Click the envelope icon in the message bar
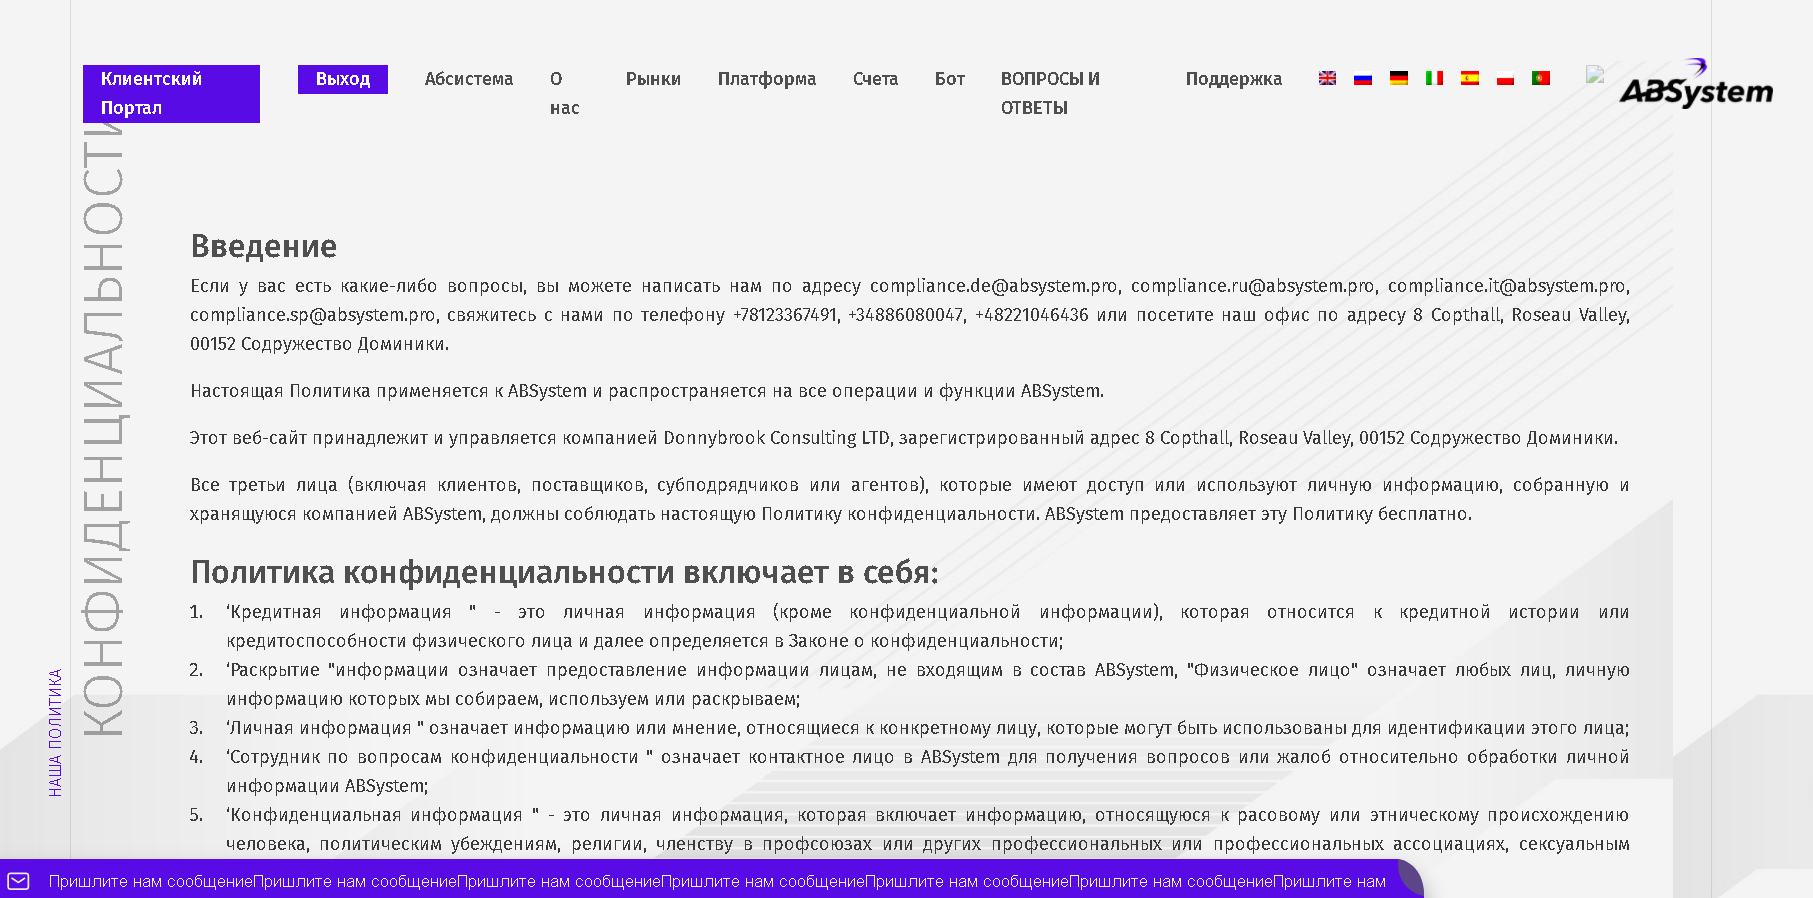The height and width of the screenshot is (898, 1813). click(x=19, y=881)
